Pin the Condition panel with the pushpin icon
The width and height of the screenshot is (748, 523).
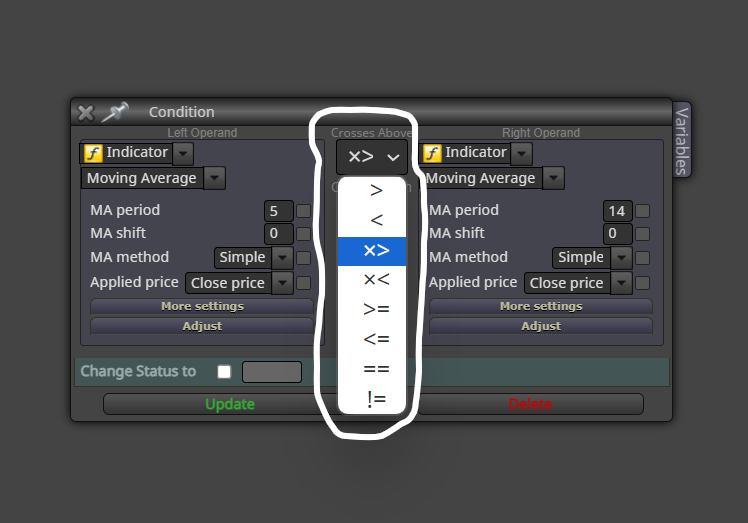point(115,112)
